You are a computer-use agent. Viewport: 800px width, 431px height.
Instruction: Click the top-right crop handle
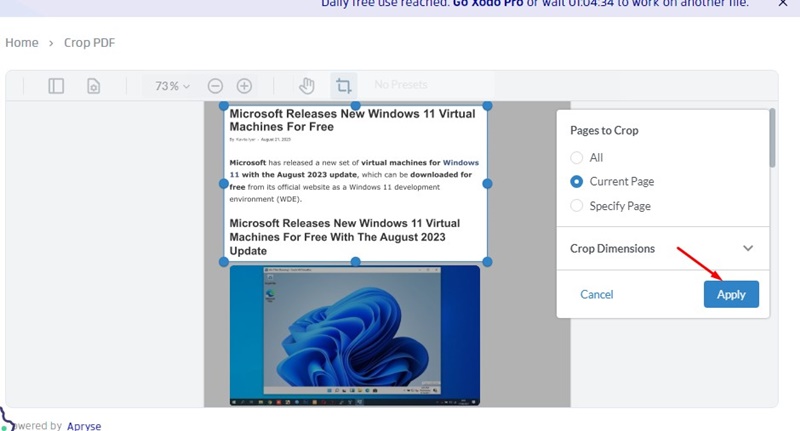[487, 106]
